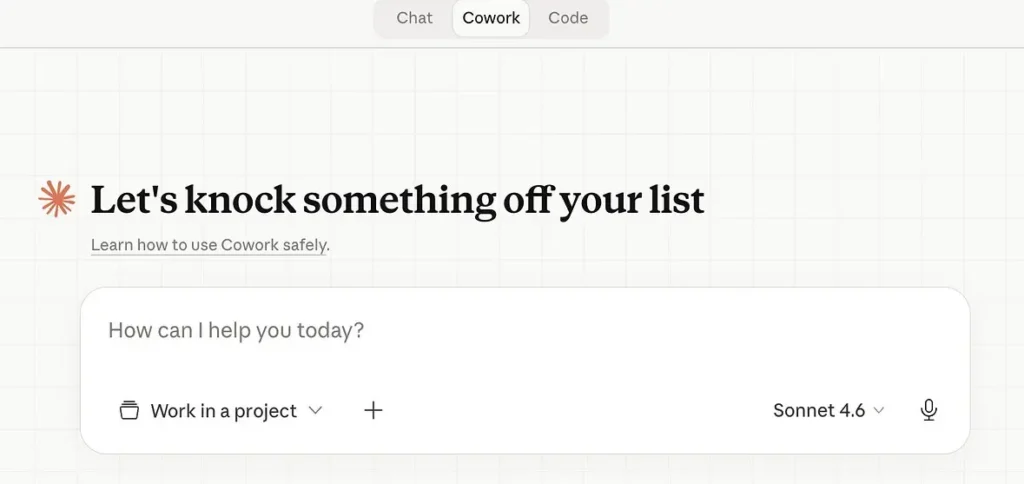The image size is (1024, 484).
Task: Click the chevron next to Sonnet 4.6
Action: pyautogui.click(x=879, y=410)
